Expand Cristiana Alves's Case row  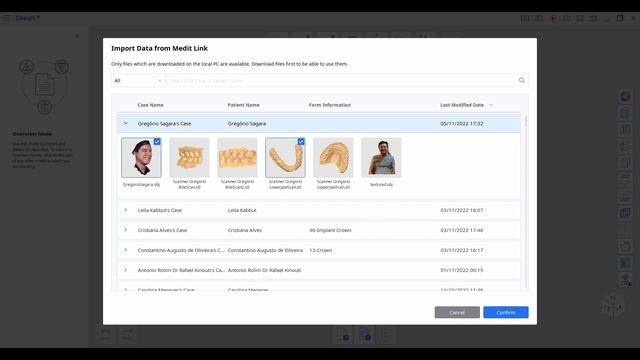(x=126, y=230)
